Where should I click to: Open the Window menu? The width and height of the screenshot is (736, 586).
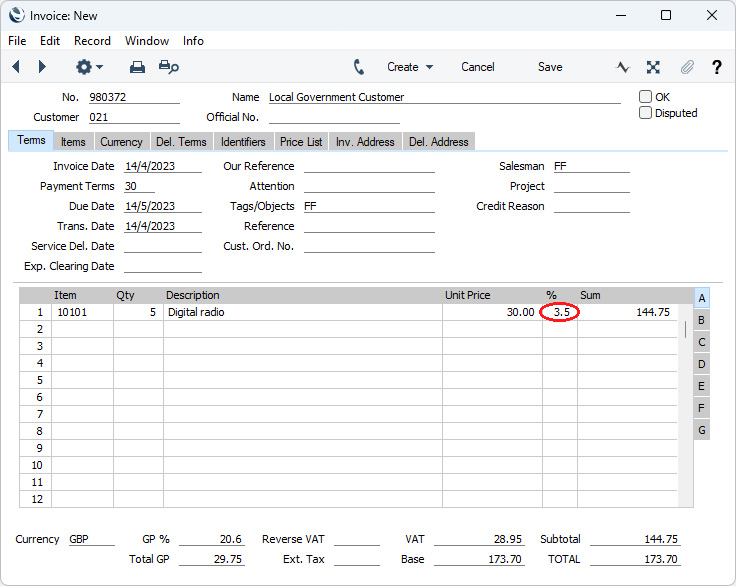click(x=147, y=41)
